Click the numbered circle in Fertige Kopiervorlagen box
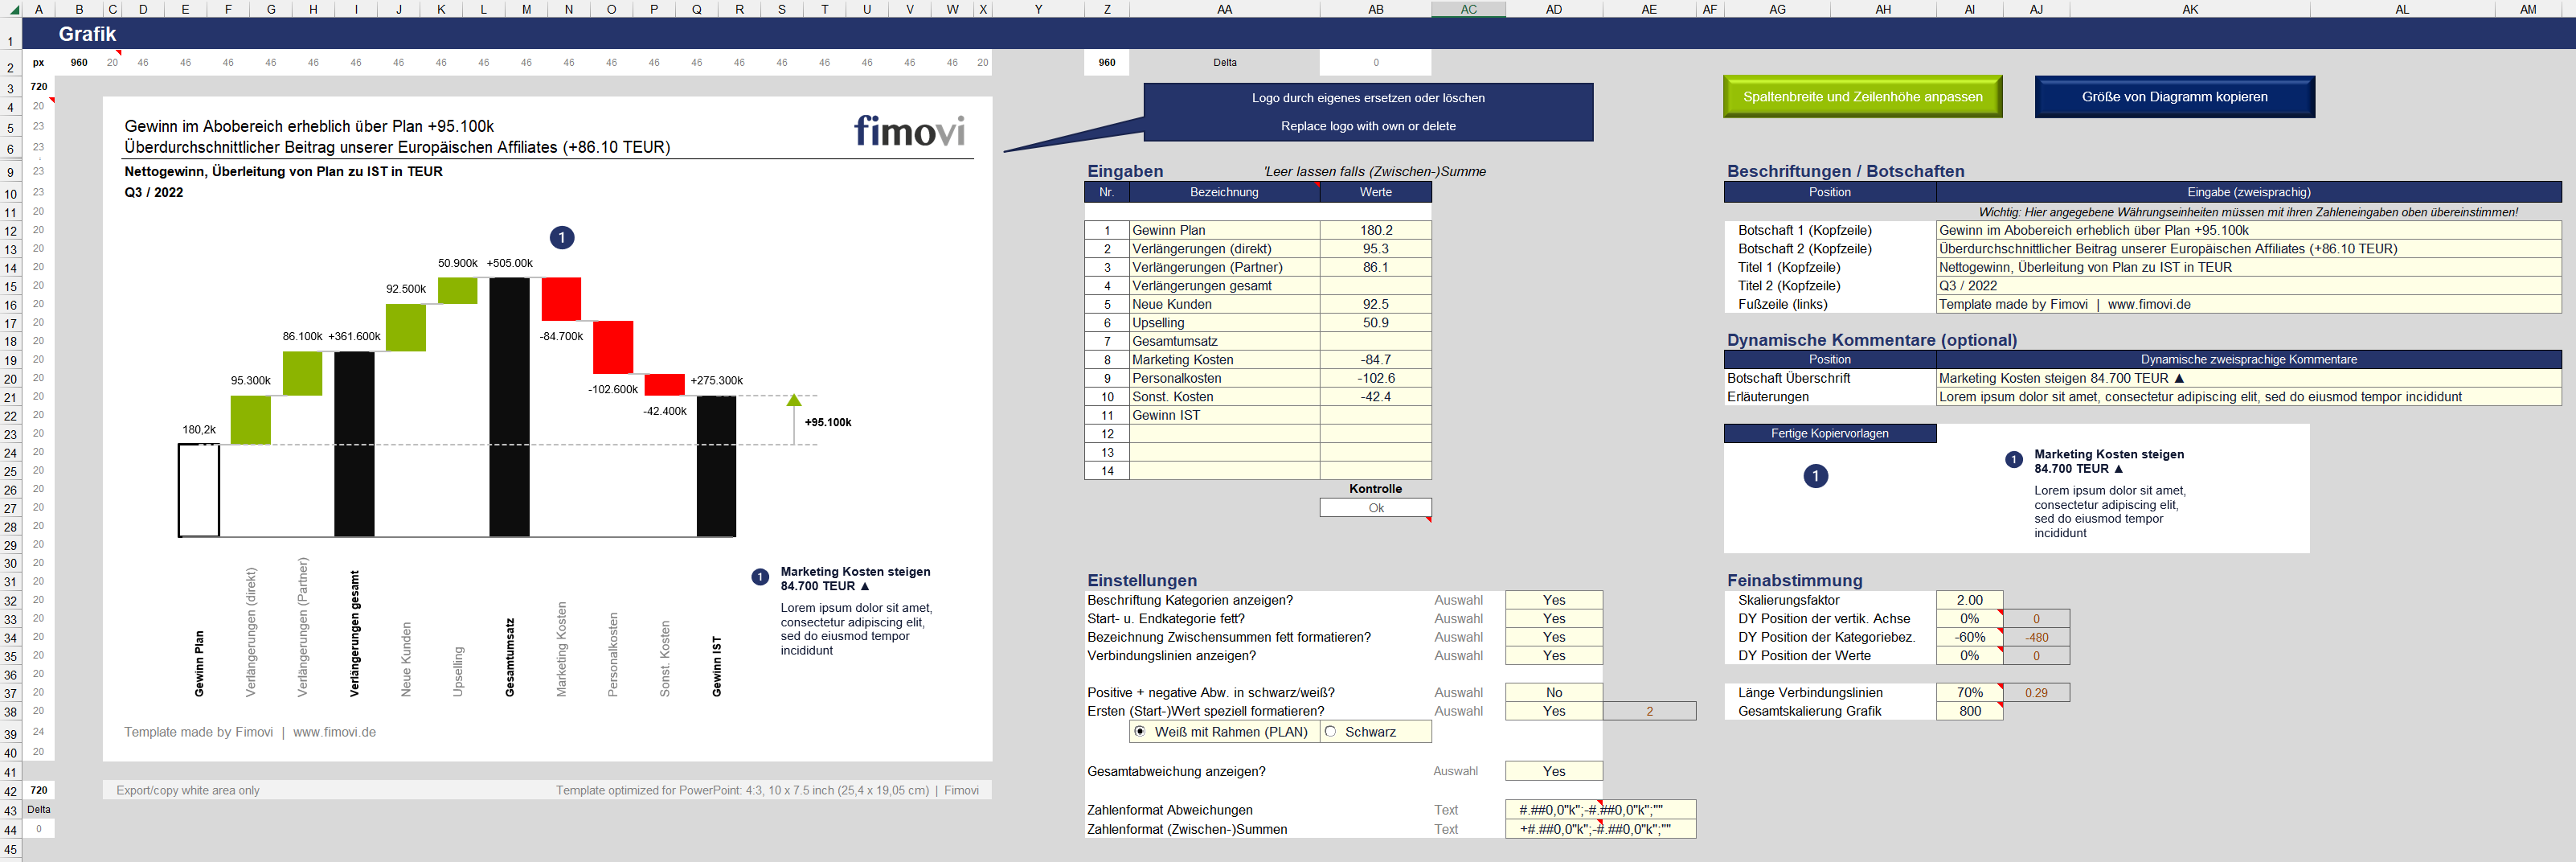The width and height of the screenshot is (2576, 862). click(x=1816, y=476)
